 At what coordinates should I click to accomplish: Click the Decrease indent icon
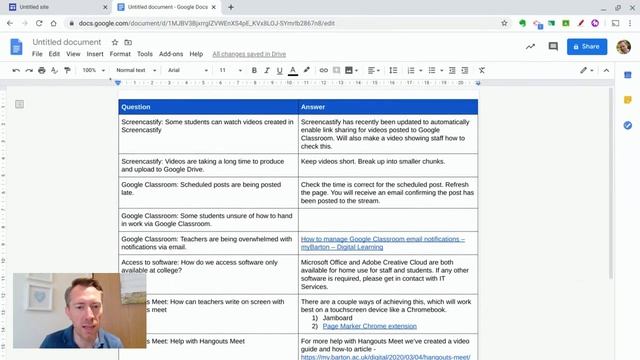point(452,71)
